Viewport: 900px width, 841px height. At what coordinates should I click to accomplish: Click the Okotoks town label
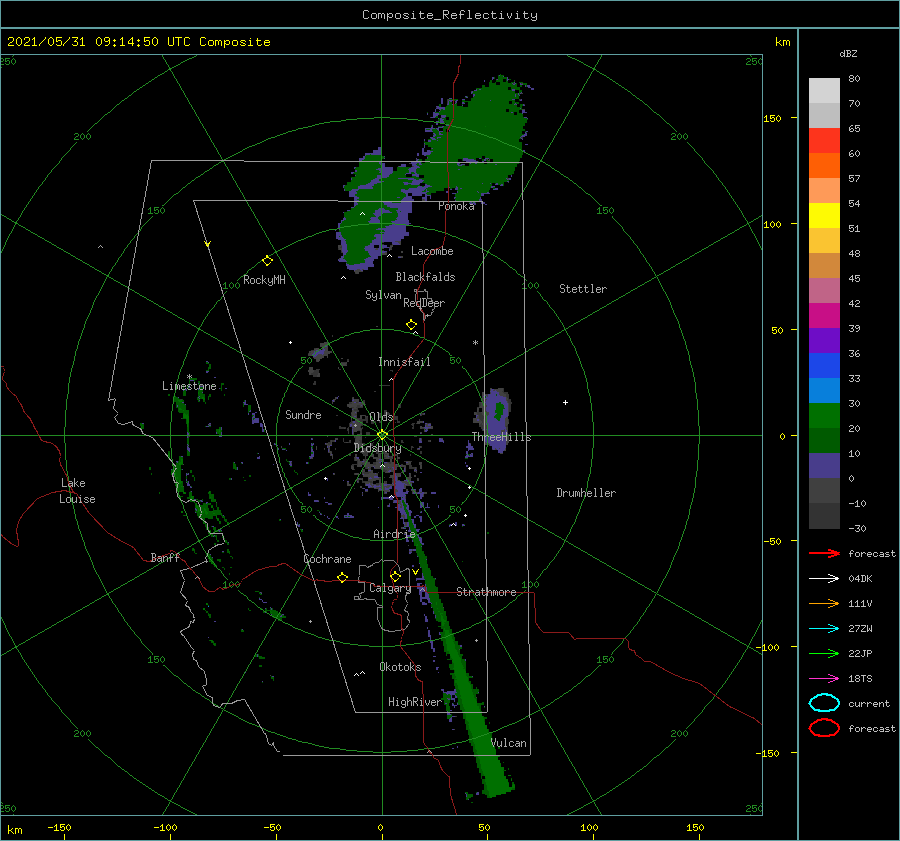400,667
